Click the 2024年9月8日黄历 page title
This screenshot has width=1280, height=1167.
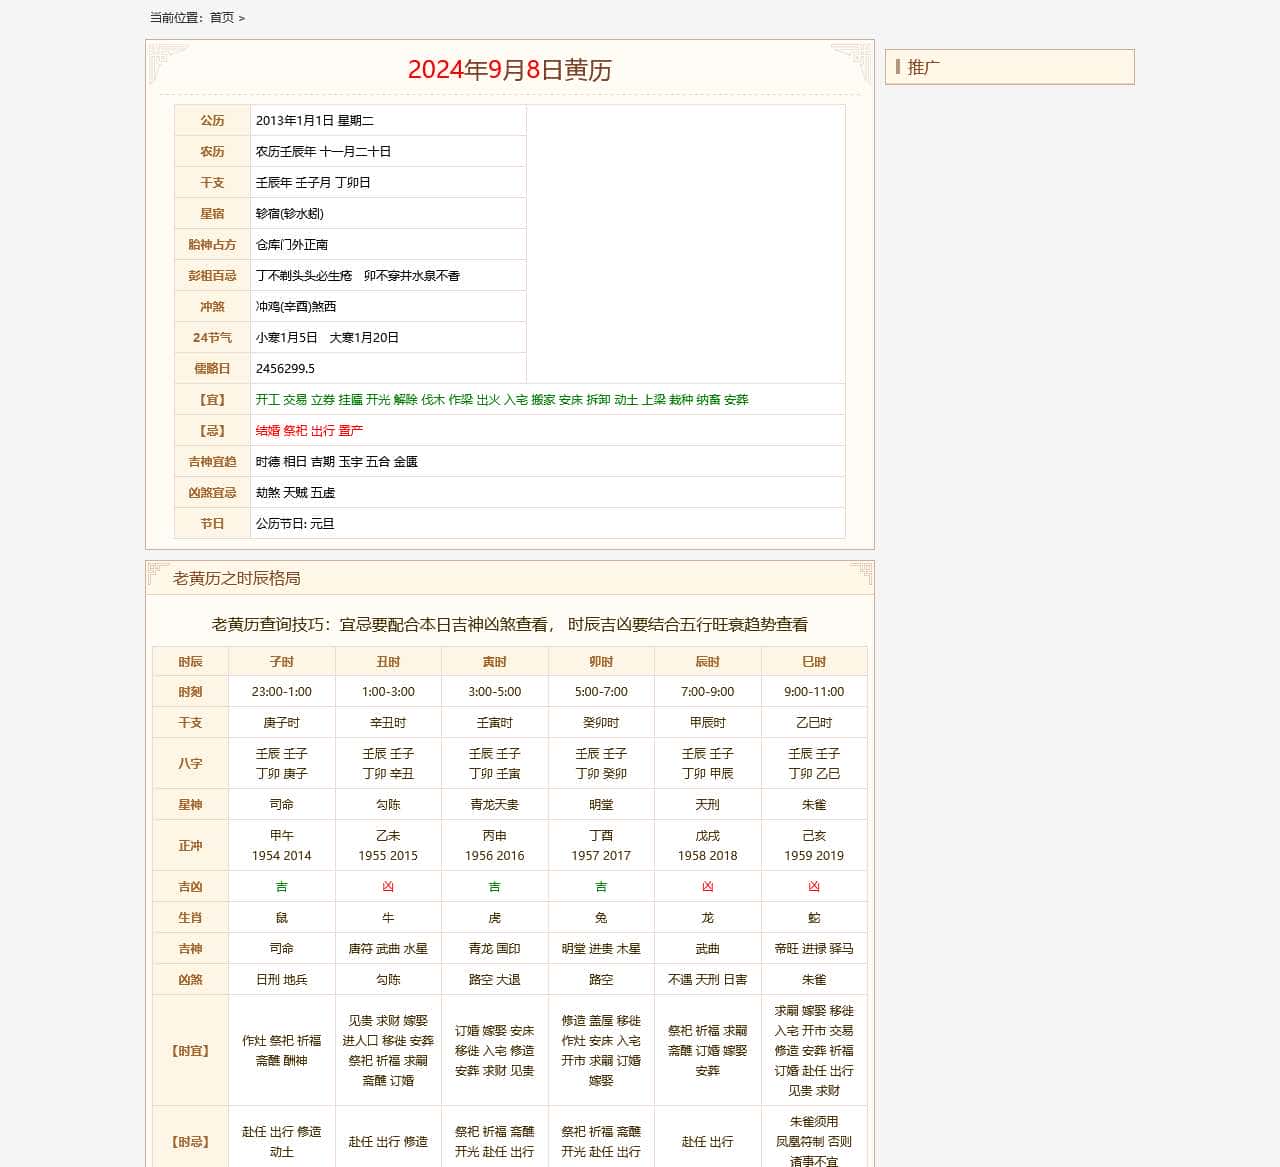(509, 70)
